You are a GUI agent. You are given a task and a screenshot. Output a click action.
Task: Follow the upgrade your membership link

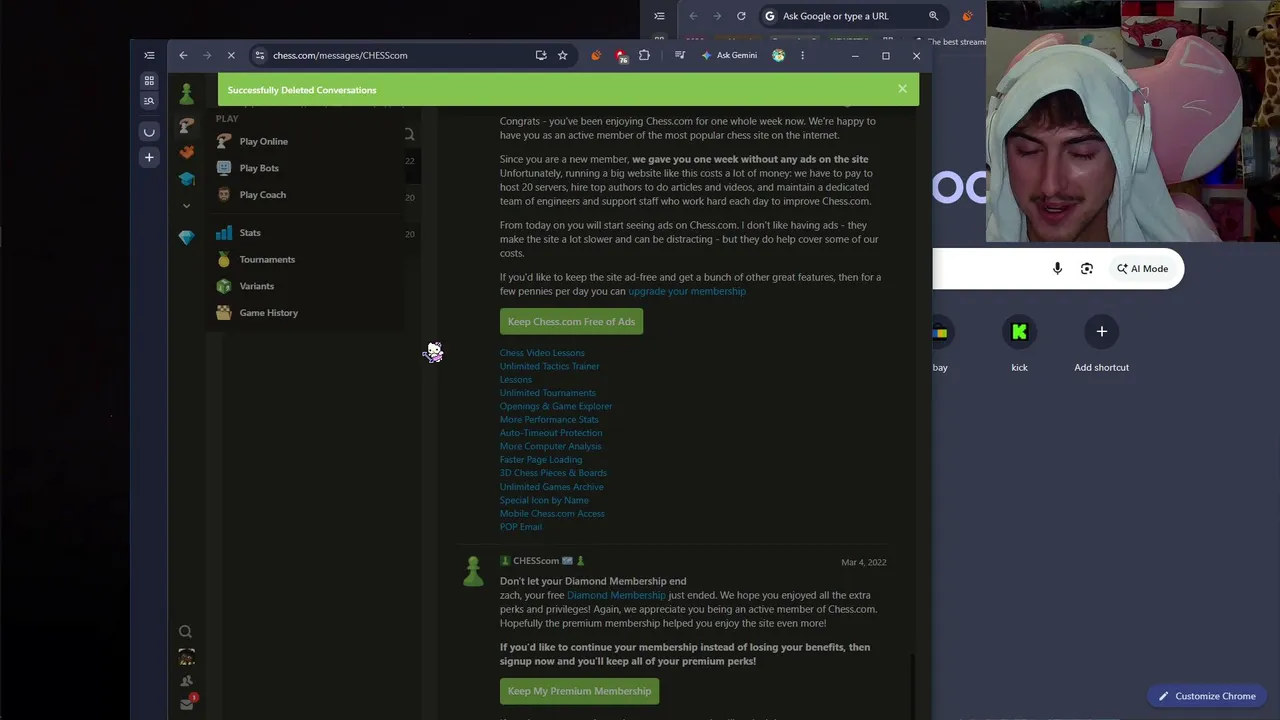click(687, 291)
